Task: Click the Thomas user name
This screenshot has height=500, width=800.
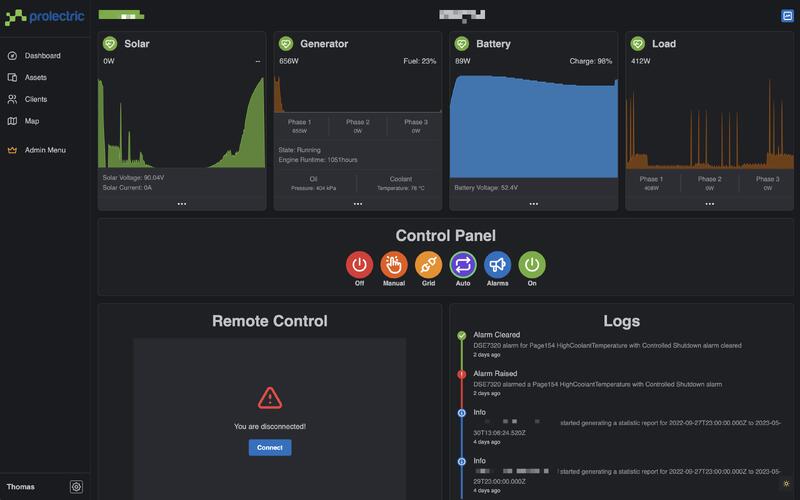Action: tap(20, 487)
